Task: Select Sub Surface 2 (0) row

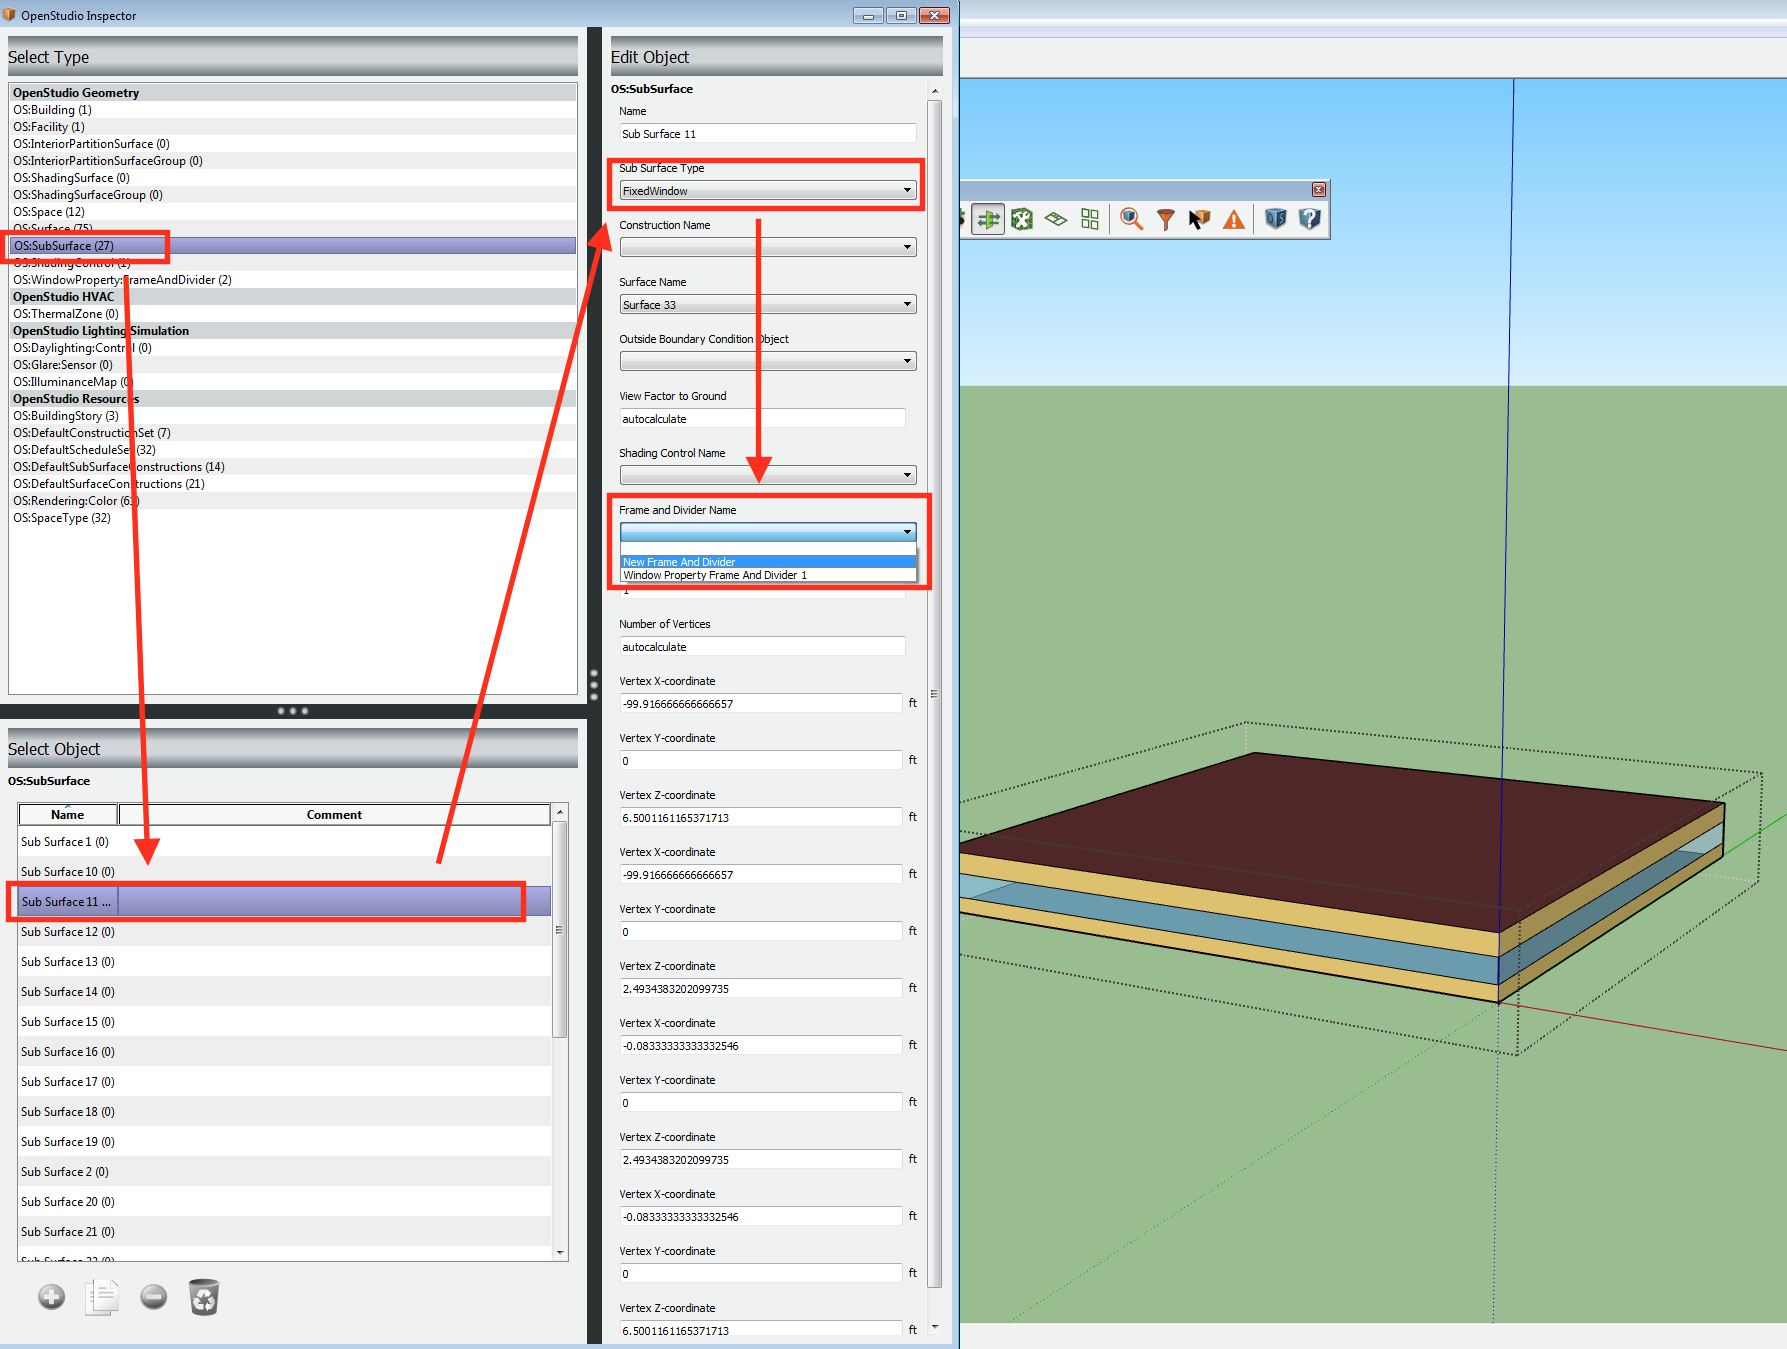Action: [x=285, y=1172]
